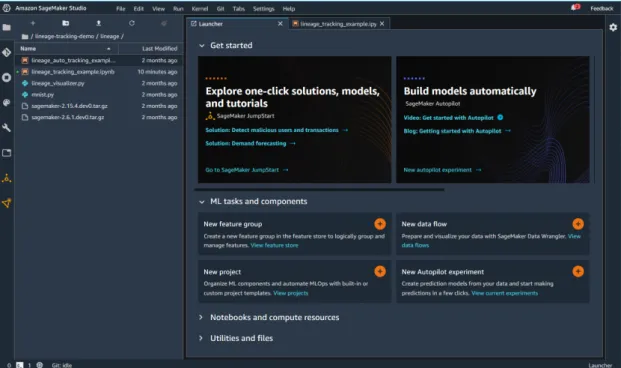This screenshot has width=621, height=368.
Task: Open the notifications bell icon
Action: click(x=575, y=8)
